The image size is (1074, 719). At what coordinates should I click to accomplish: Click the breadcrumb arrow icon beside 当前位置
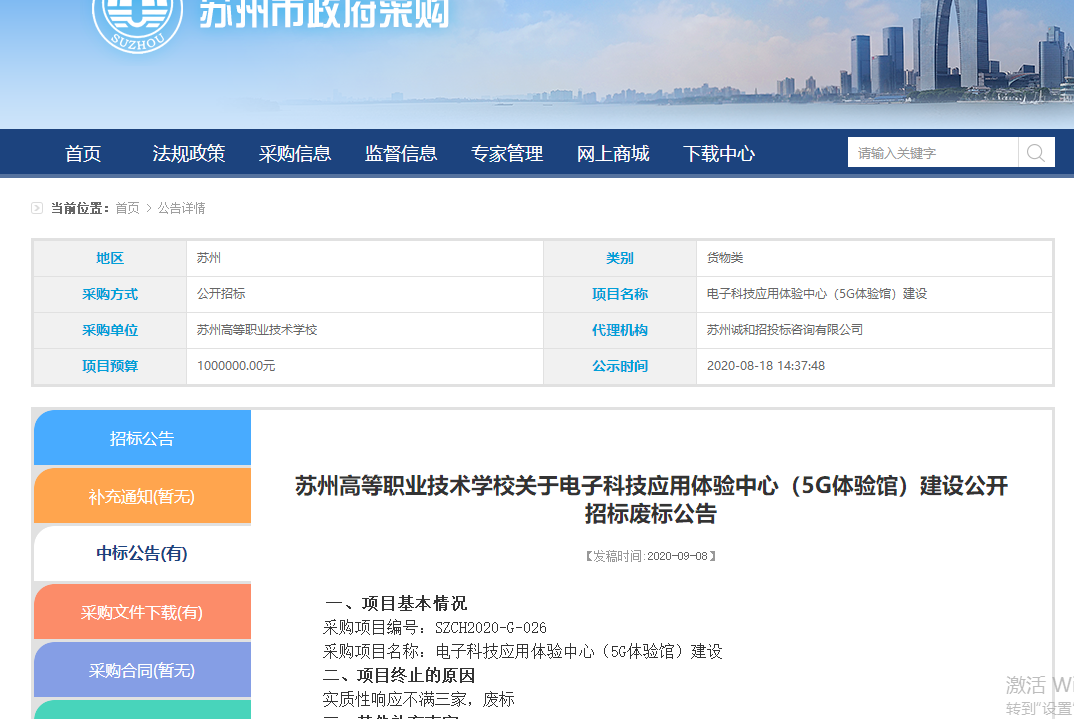point(37,208)
